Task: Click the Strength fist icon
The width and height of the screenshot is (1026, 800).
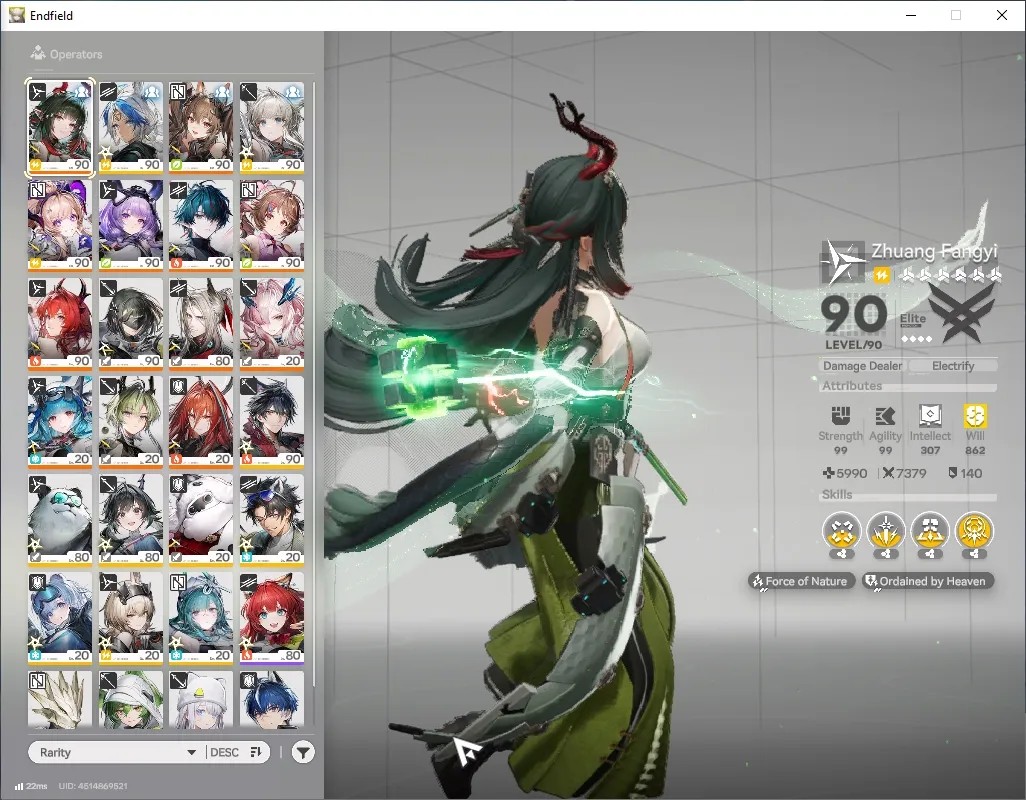Action: pos(841,416)
